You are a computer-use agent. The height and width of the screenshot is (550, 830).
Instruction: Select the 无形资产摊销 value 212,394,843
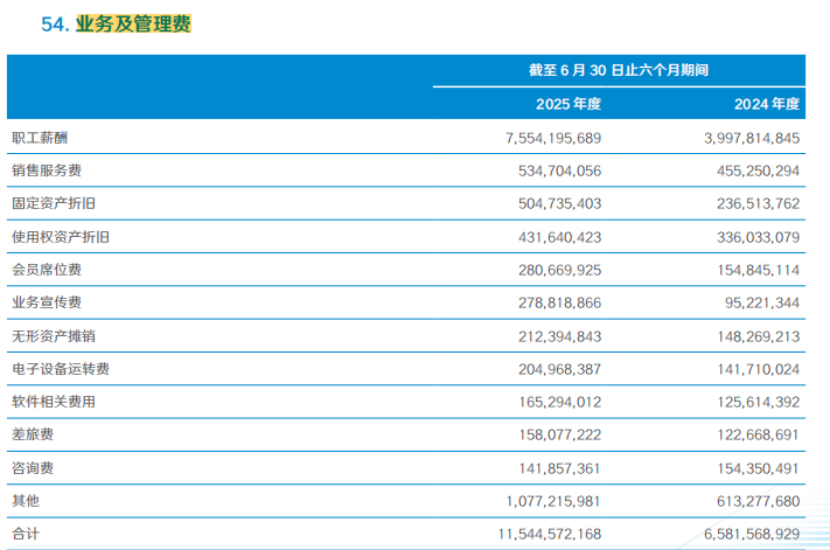(560, 337)
